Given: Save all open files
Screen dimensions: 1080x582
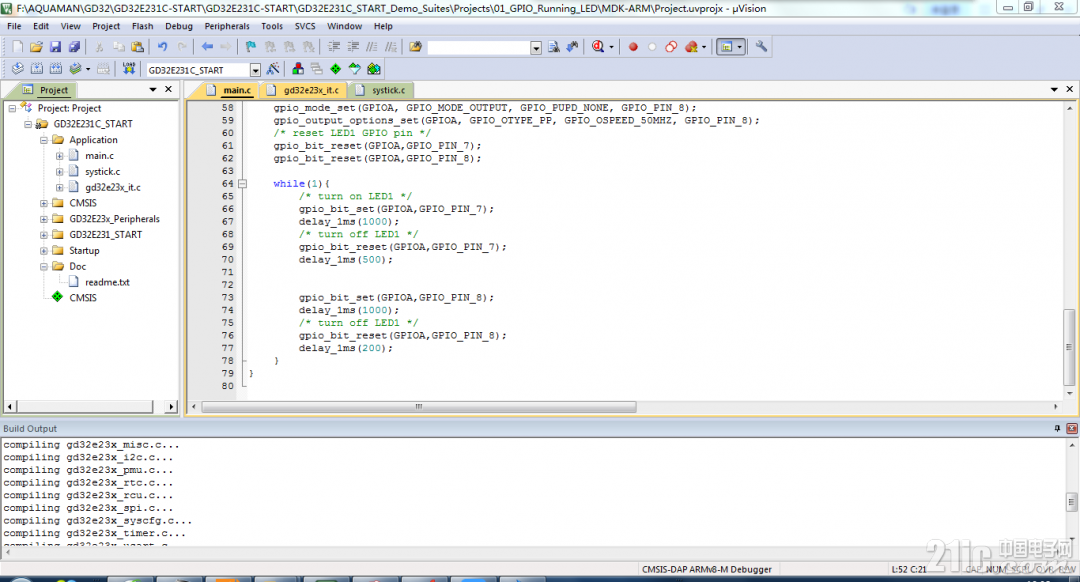Looking at the screenshot, I should click(74, 47).
